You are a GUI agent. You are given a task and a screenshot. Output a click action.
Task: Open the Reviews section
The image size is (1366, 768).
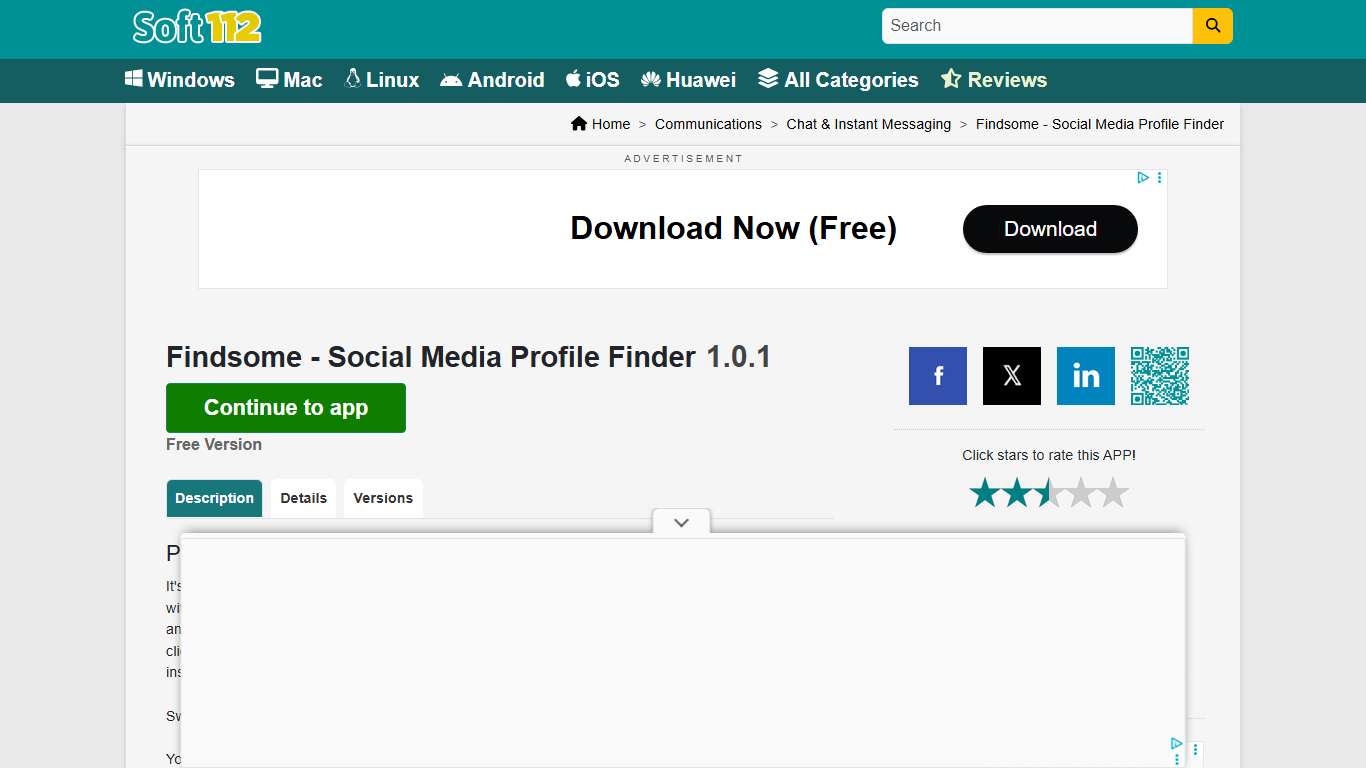click(994, 78)
